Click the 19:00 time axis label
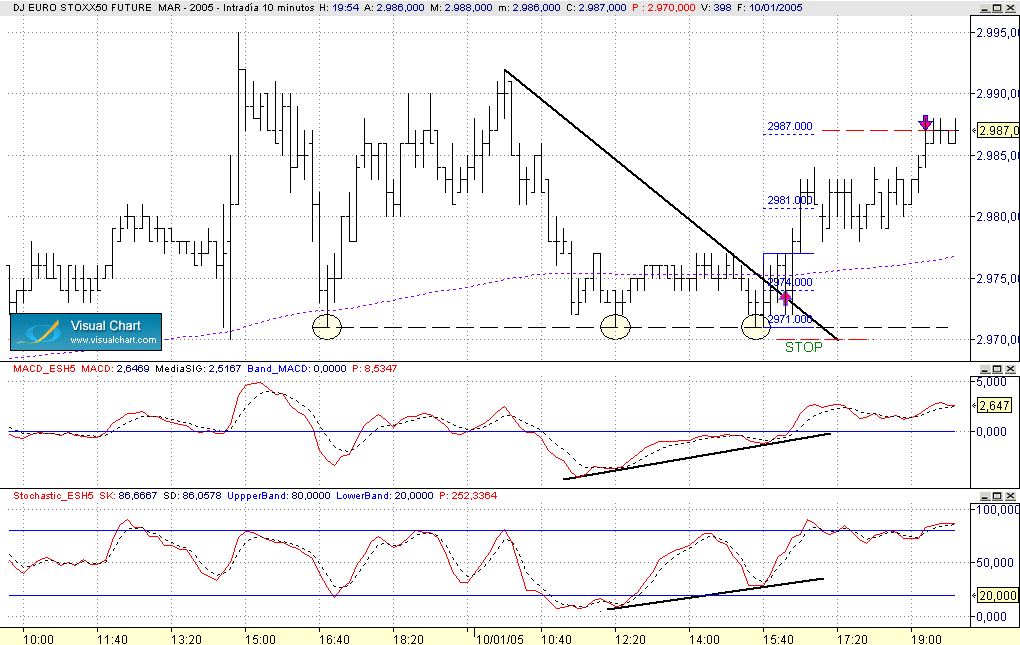The height and width of the screenshot is (645, 1020). (x=926, y=639)
